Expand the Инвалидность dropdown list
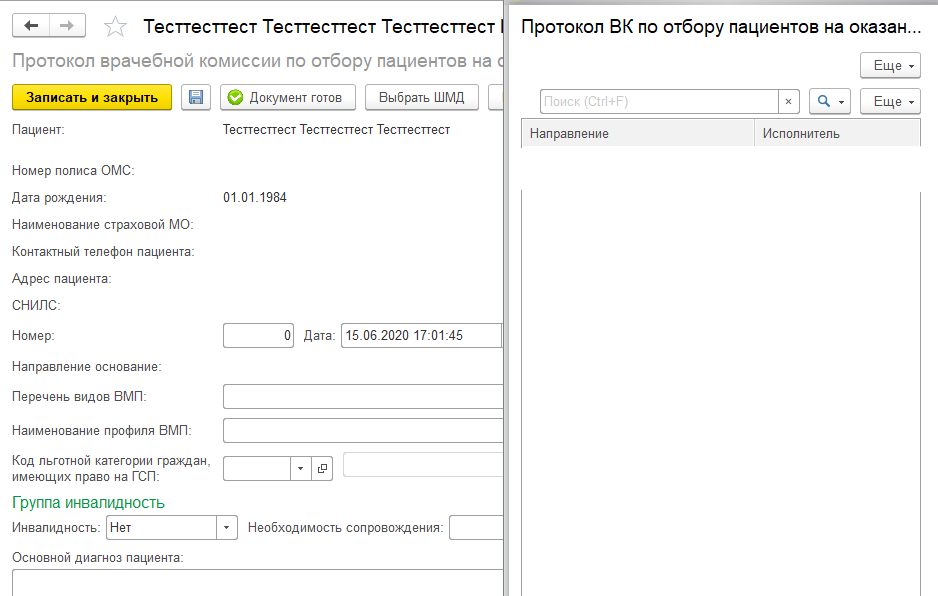This screenshot has width=938, height=596. coord(228,527)
